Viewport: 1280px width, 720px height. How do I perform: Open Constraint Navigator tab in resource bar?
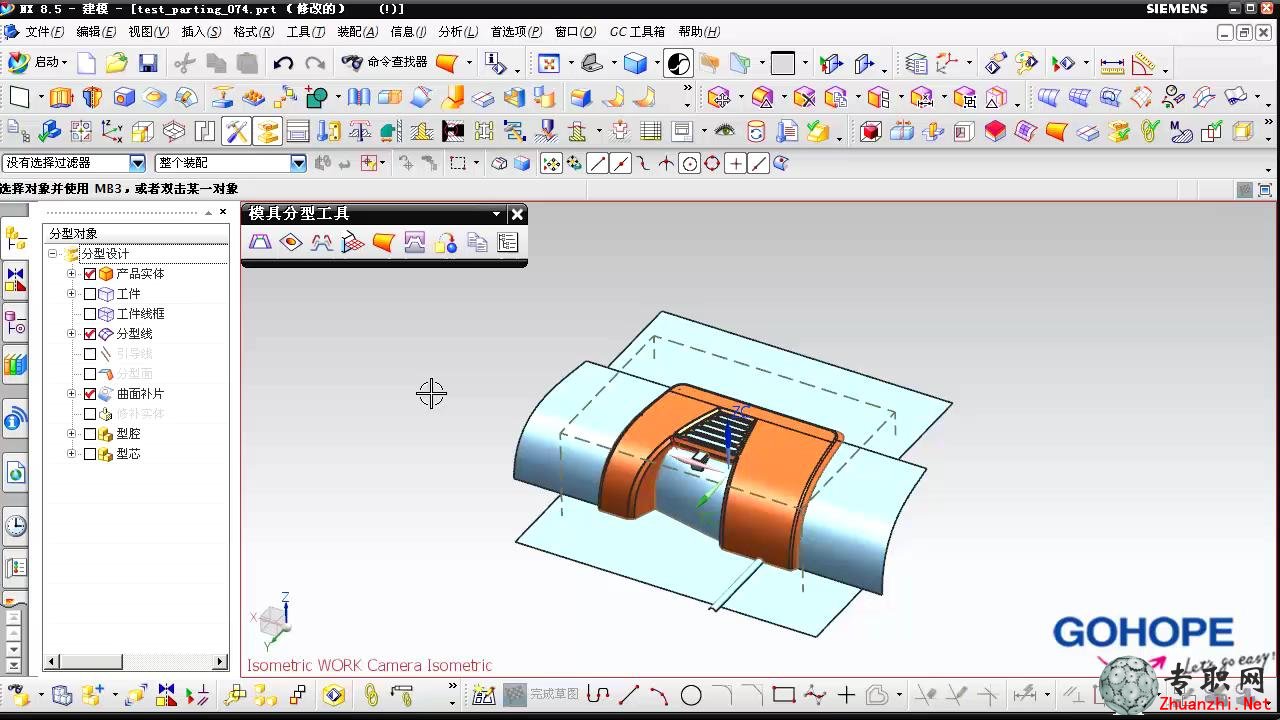point(15,279)
